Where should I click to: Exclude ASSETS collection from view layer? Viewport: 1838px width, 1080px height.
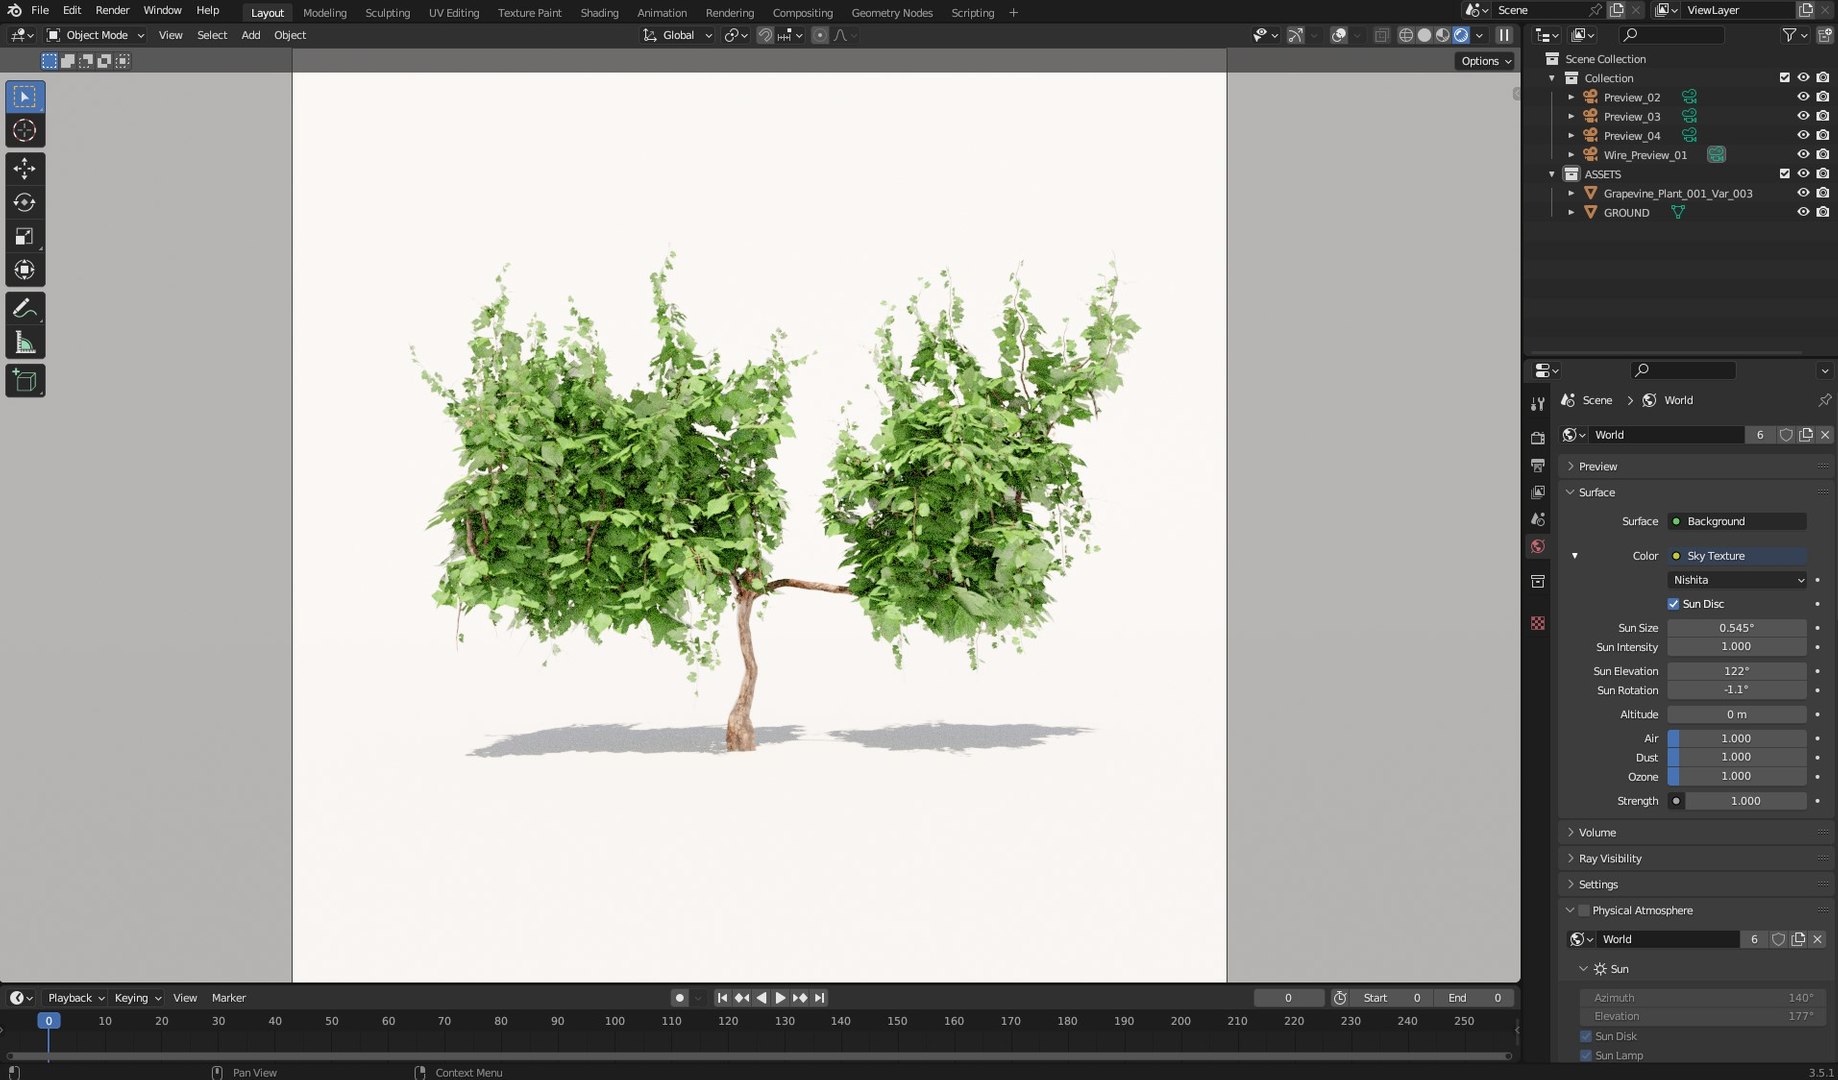pyautogui.click(x=1784, y=174)
